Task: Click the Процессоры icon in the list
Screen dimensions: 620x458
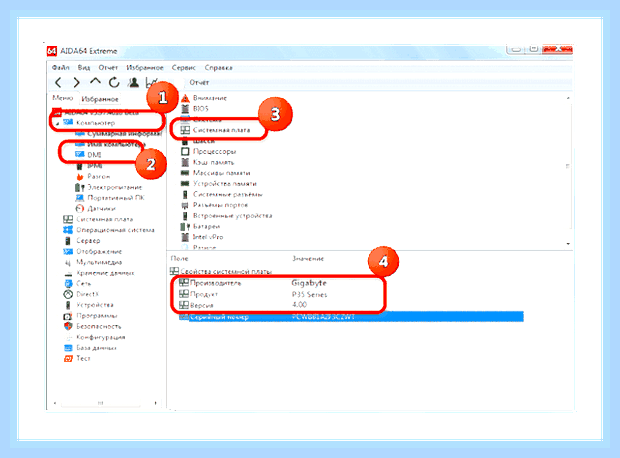Action: click(x=185, y=151)
